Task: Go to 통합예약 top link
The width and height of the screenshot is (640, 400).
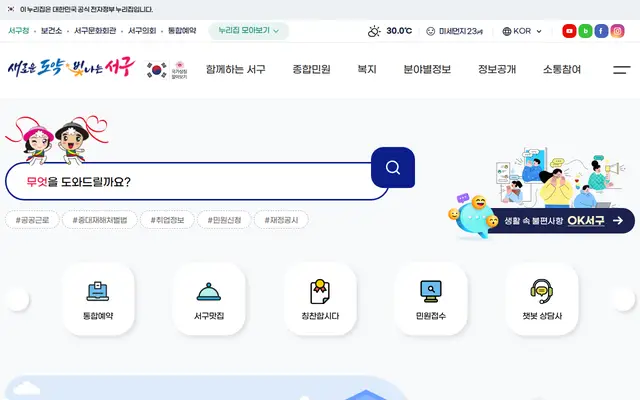Action: (x=182, y=31)
